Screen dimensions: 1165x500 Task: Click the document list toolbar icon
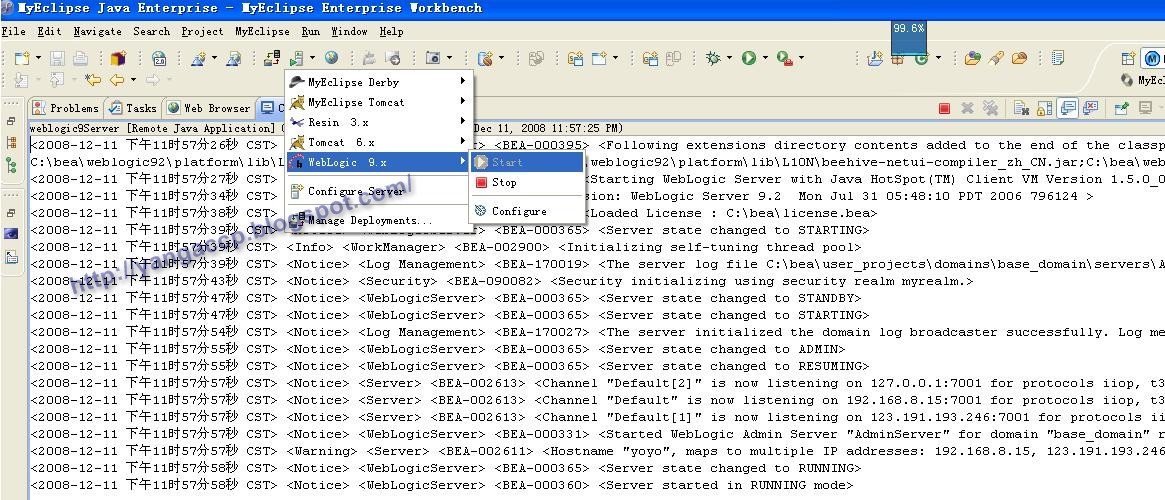[1058, 58]
